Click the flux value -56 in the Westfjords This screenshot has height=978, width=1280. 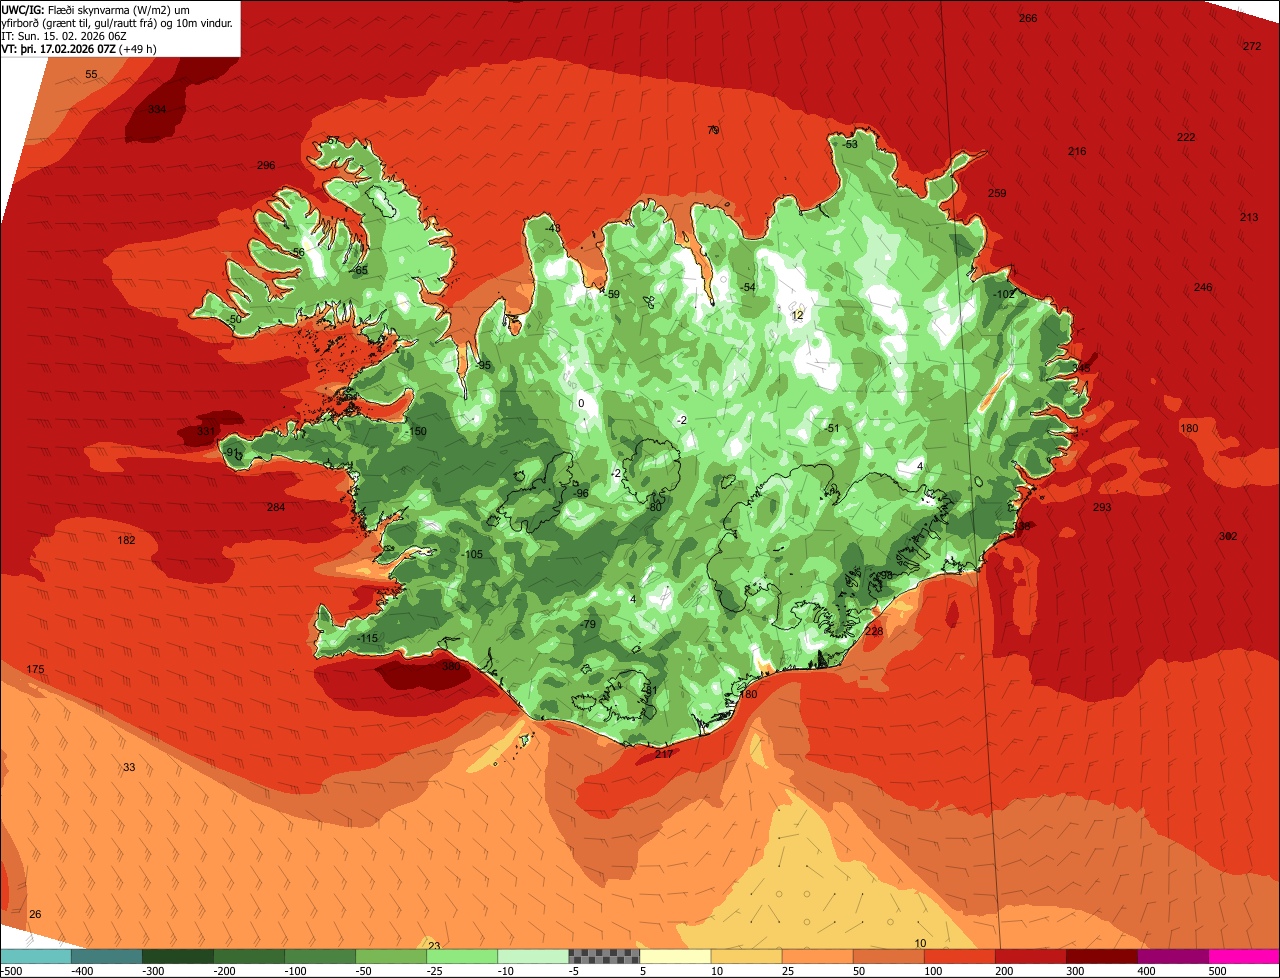click(297, 252)
